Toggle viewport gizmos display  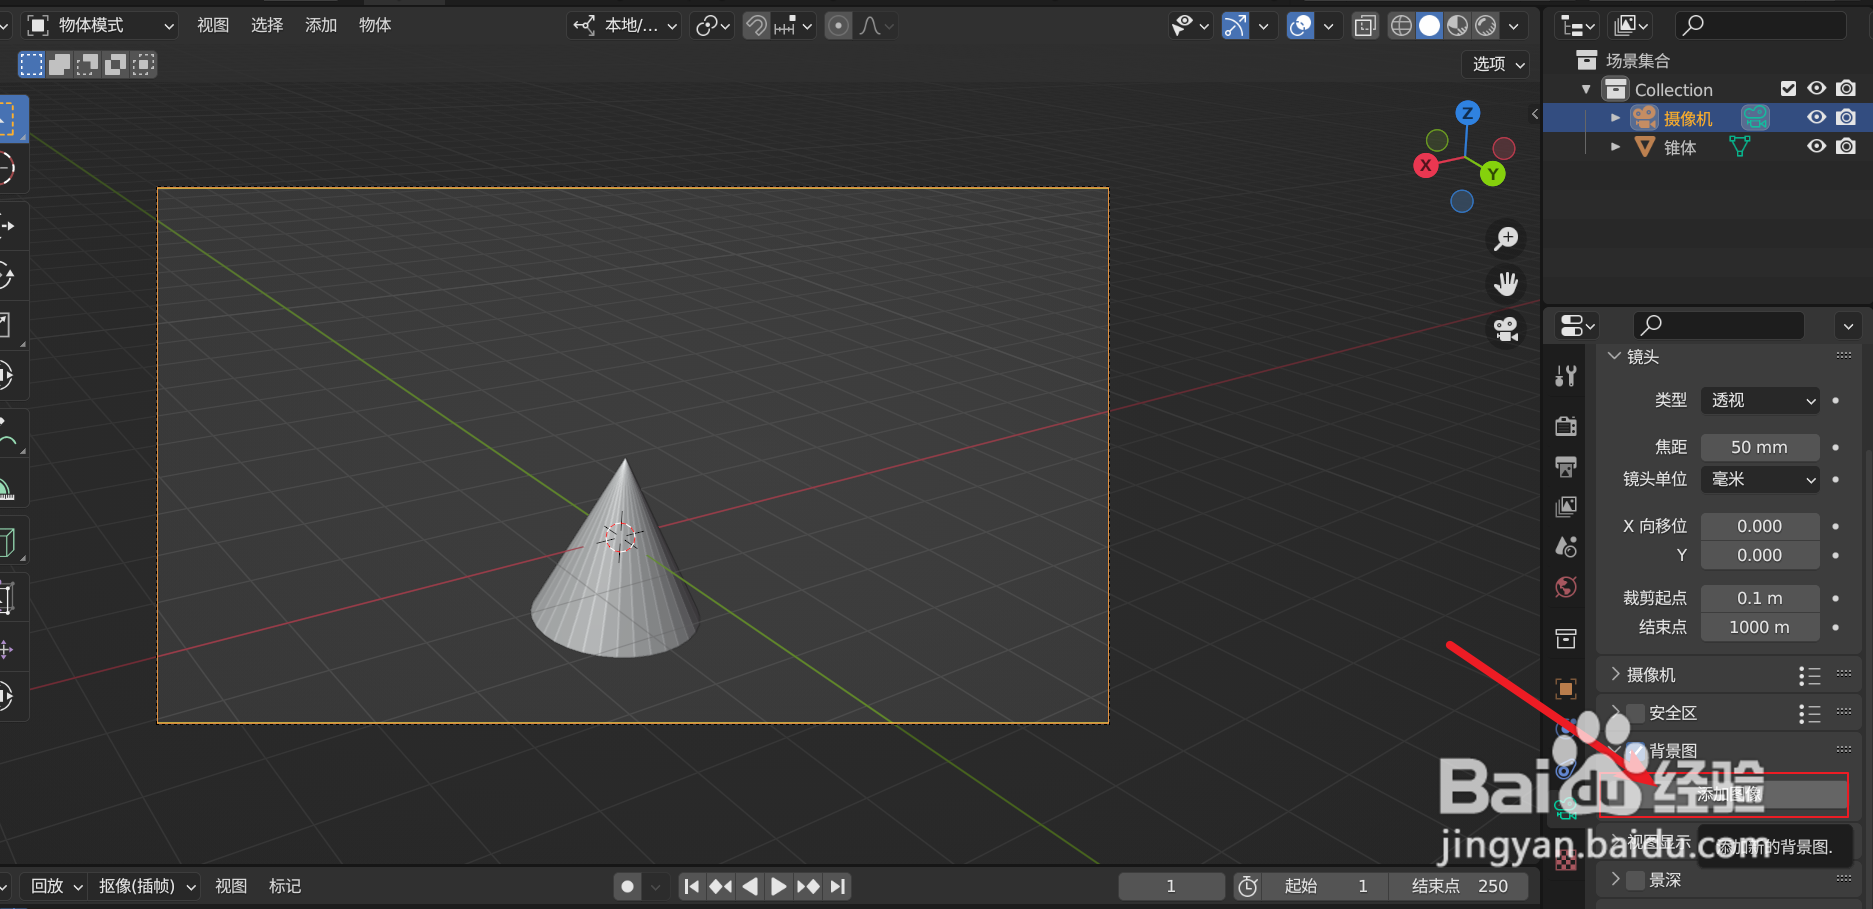[x=1236, y=26]
